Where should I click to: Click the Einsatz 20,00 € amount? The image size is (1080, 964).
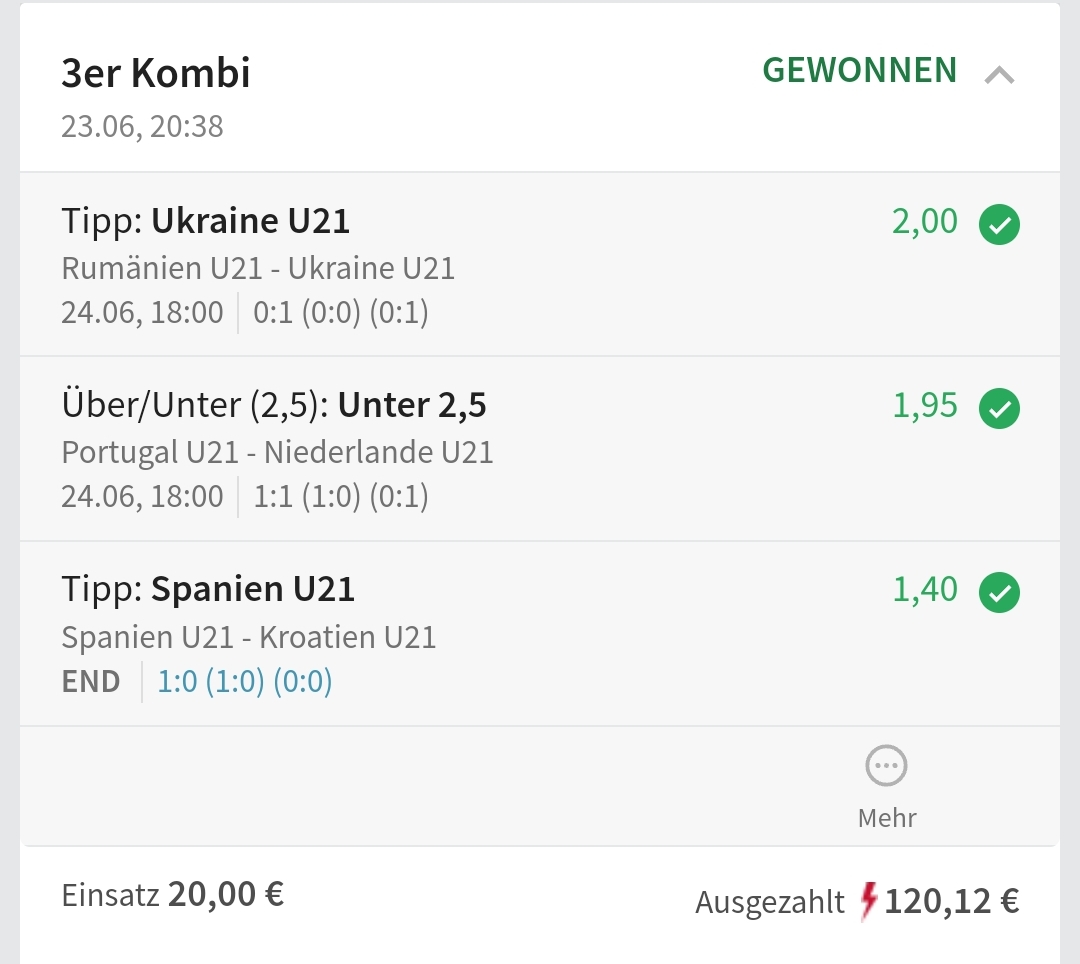[x=225, y=894]
